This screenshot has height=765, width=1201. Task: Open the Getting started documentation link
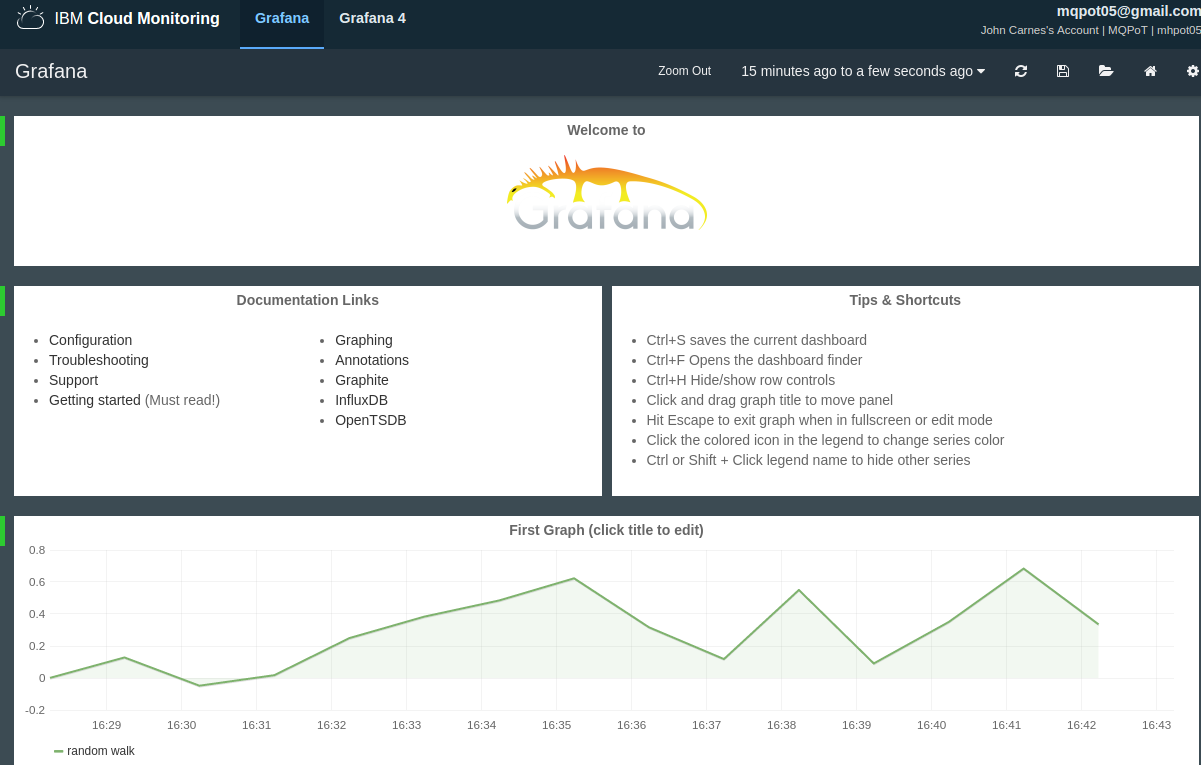click(95, 400)
